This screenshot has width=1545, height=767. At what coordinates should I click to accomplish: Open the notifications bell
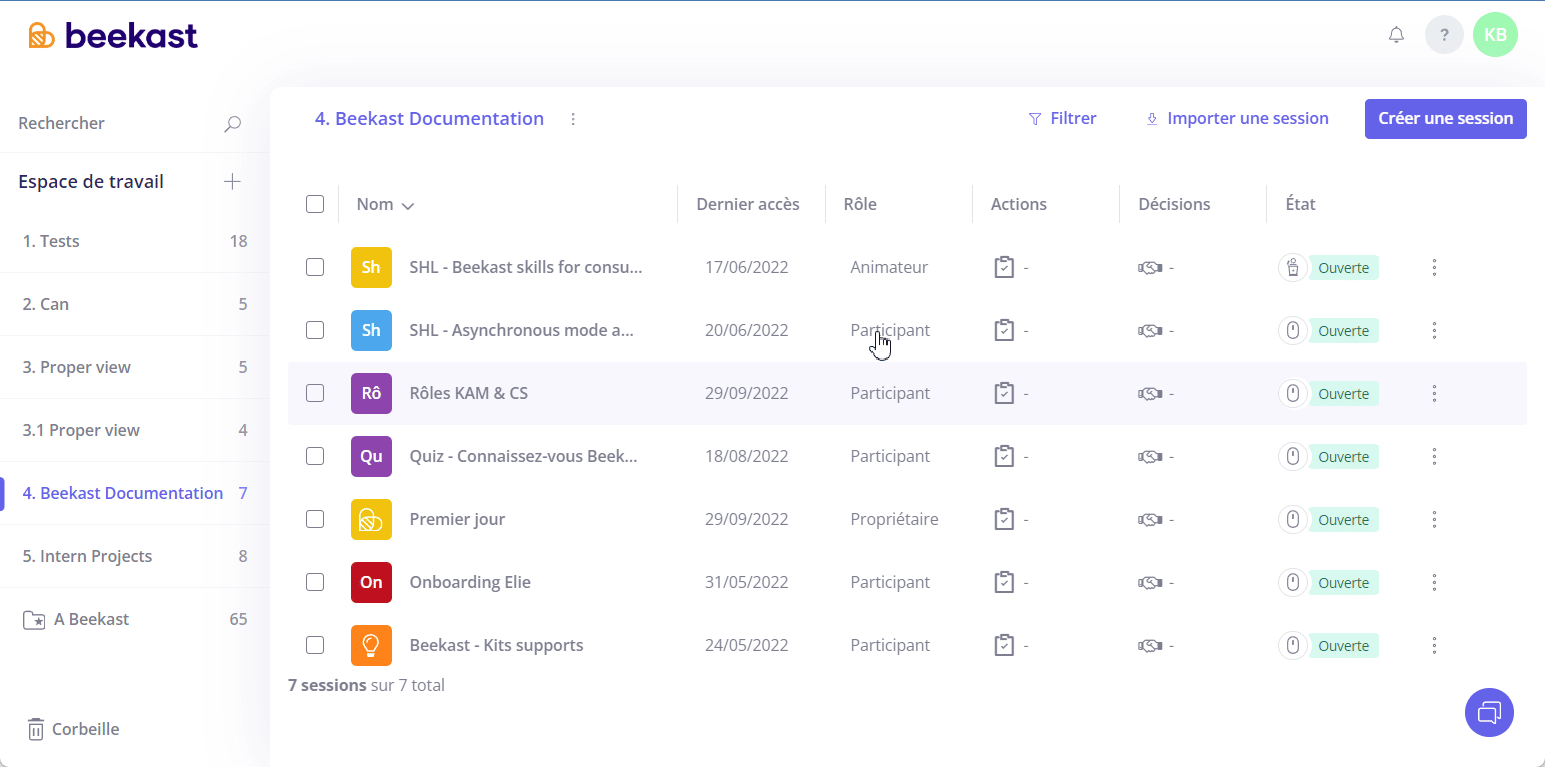pos(1396,35)
